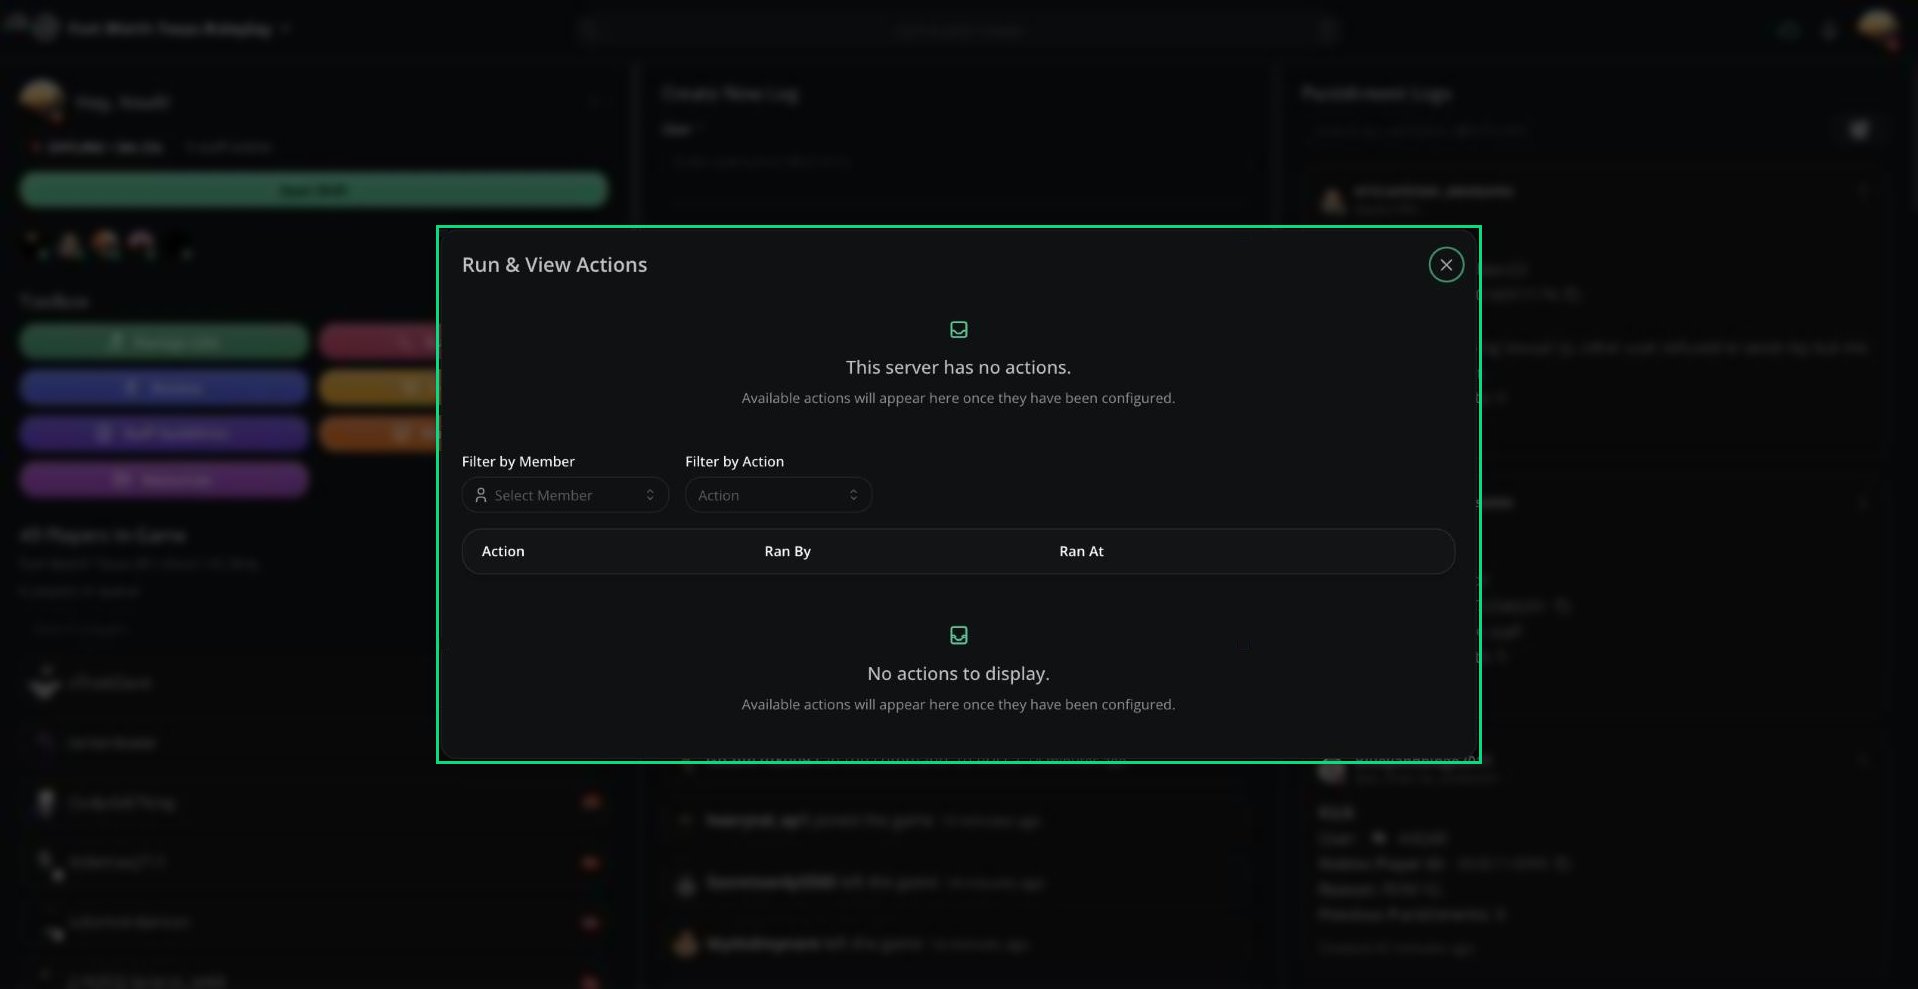Click the "Filter by Action" label
The width and height of the screenshot is (1918, 989).
(x=734, y=461)
